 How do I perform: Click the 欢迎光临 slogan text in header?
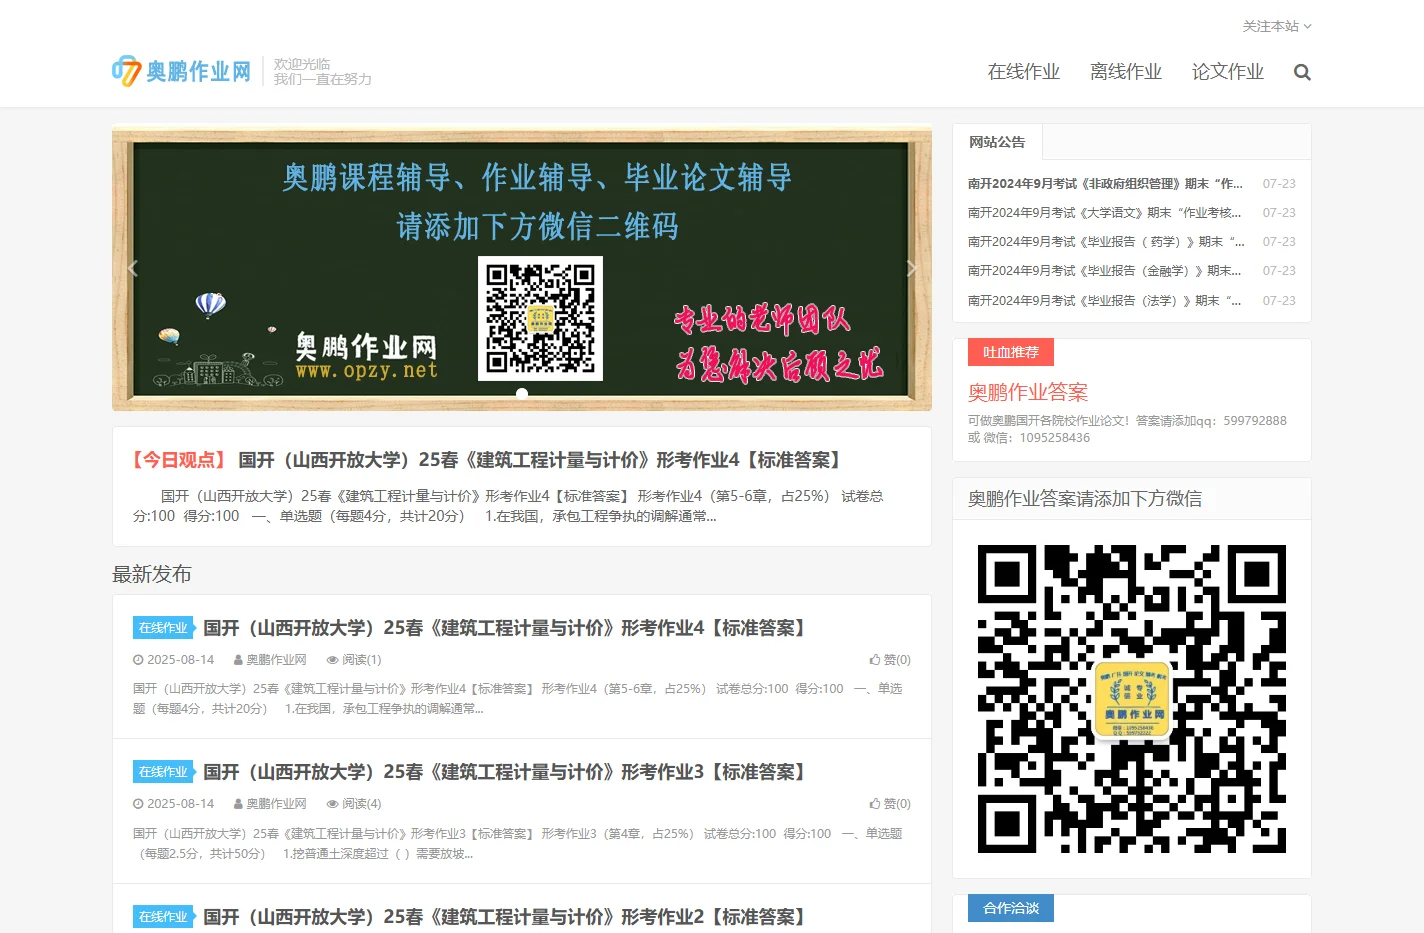tap(302, 64)
